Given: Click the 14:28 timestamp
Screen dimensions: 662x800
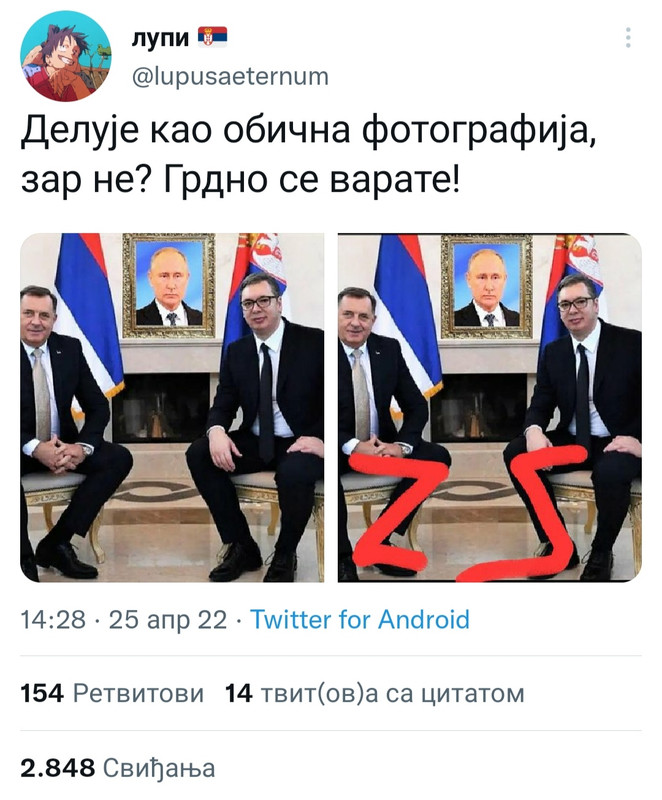Looking at the screenshot, I should pyautogui.click(x=53, y=619).
